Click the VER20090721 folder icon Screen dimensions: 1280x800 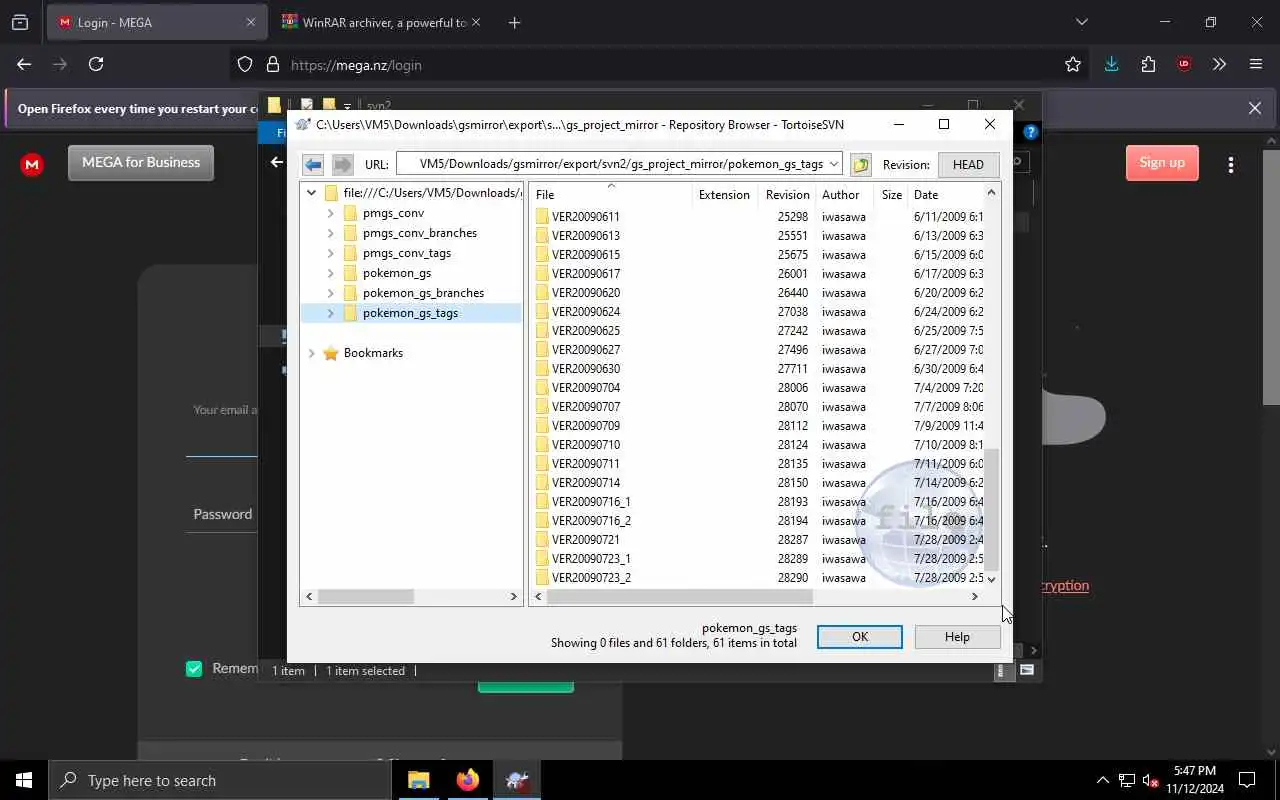542,540
